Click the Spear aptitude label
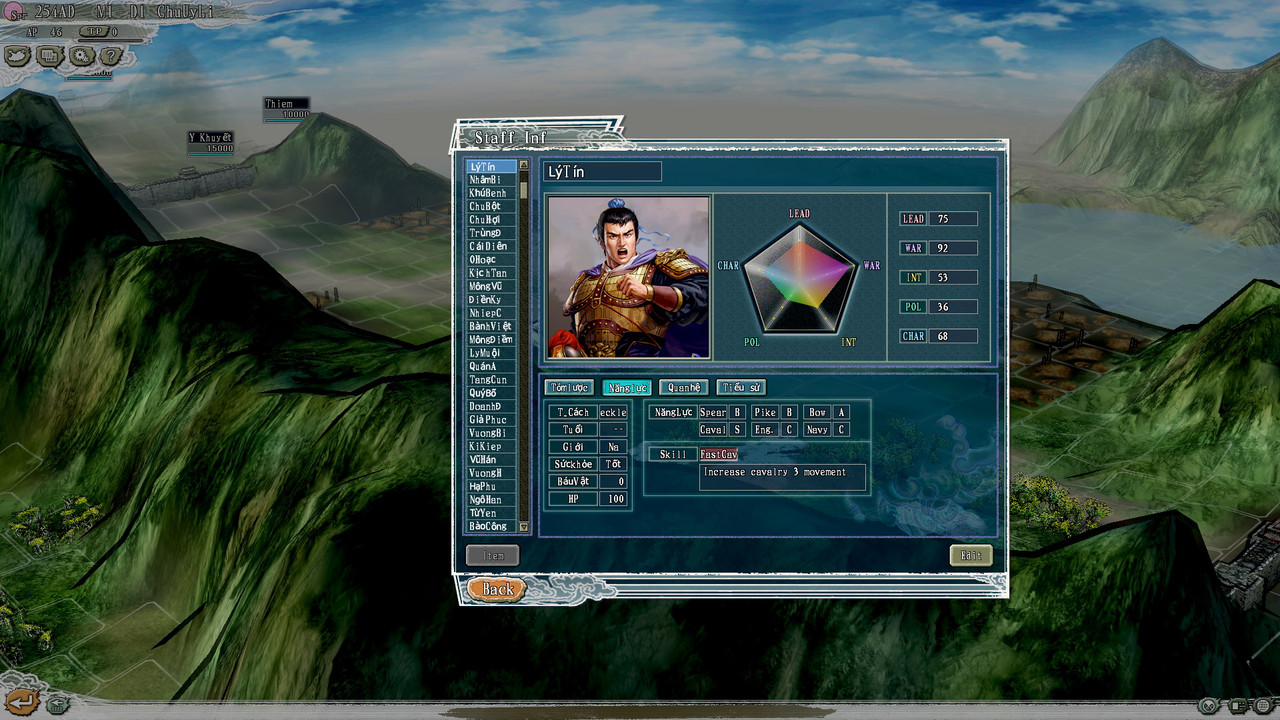Image resolution: width=1280 pixels, height=720 pixels. 713,412
